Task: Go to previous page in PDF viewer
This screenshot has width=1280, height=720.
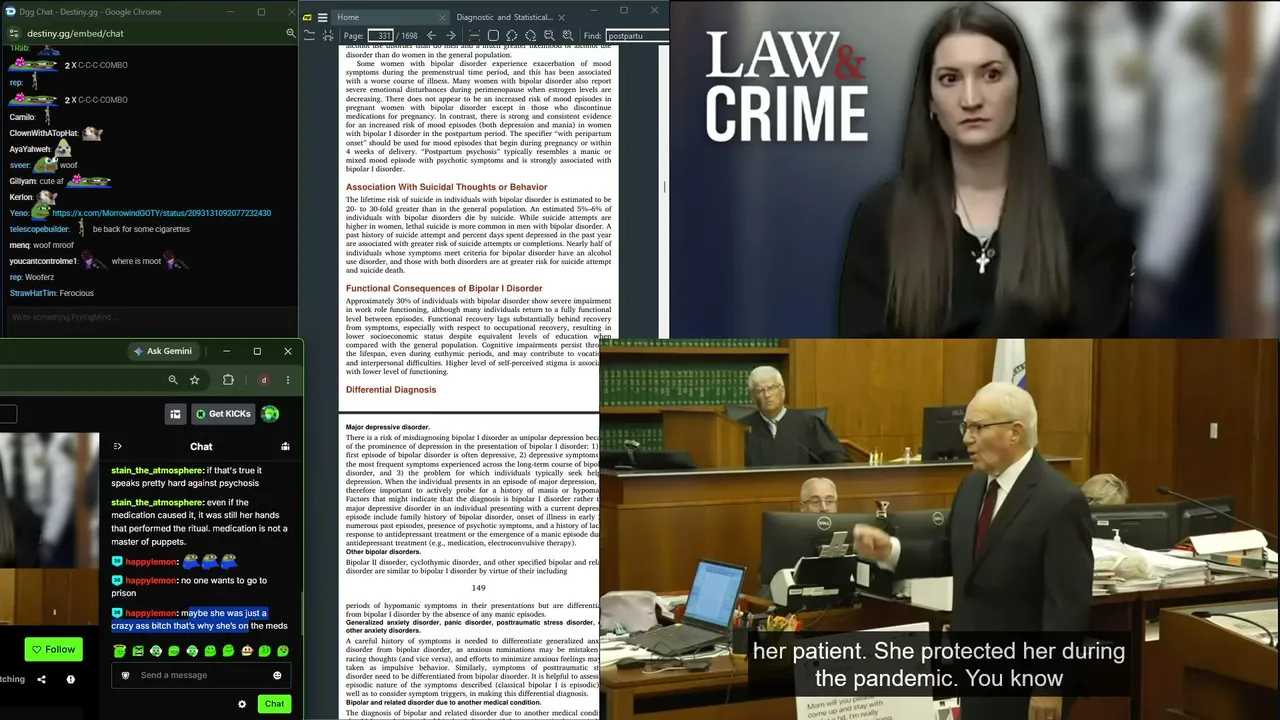Action: 431,36
